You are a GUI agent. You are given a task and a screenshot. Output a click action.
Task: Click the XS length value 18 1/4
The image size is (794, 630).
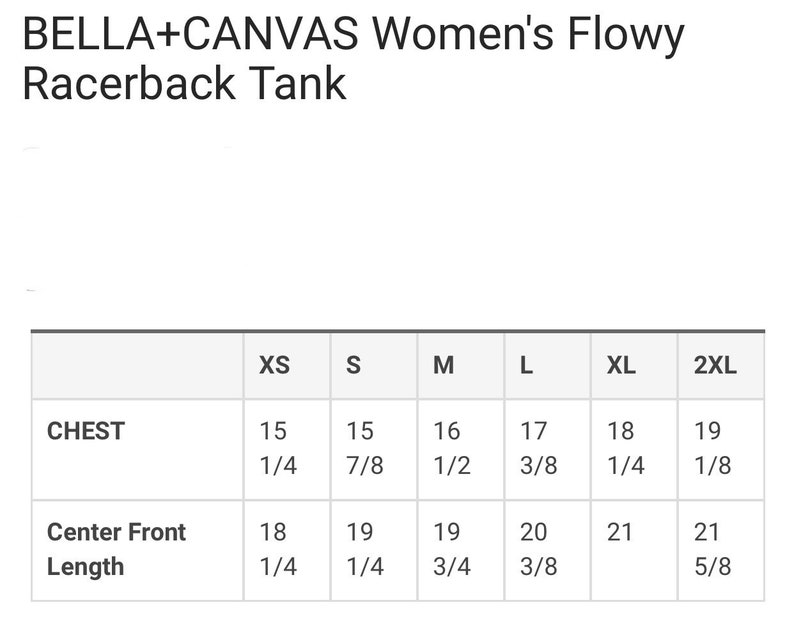(x=278, y=549)
